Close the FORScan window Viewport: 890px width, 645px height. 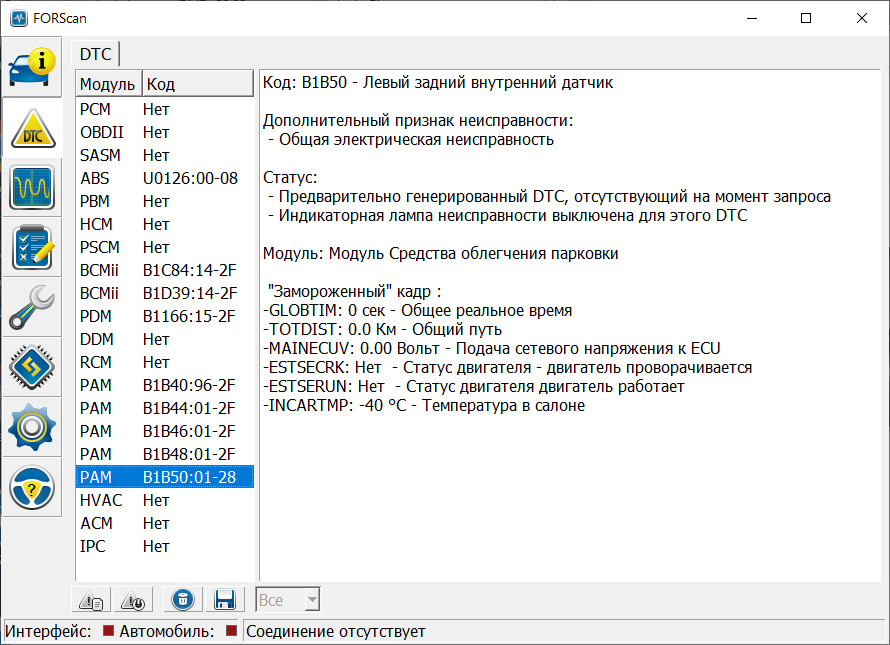(x=862, y=18)
